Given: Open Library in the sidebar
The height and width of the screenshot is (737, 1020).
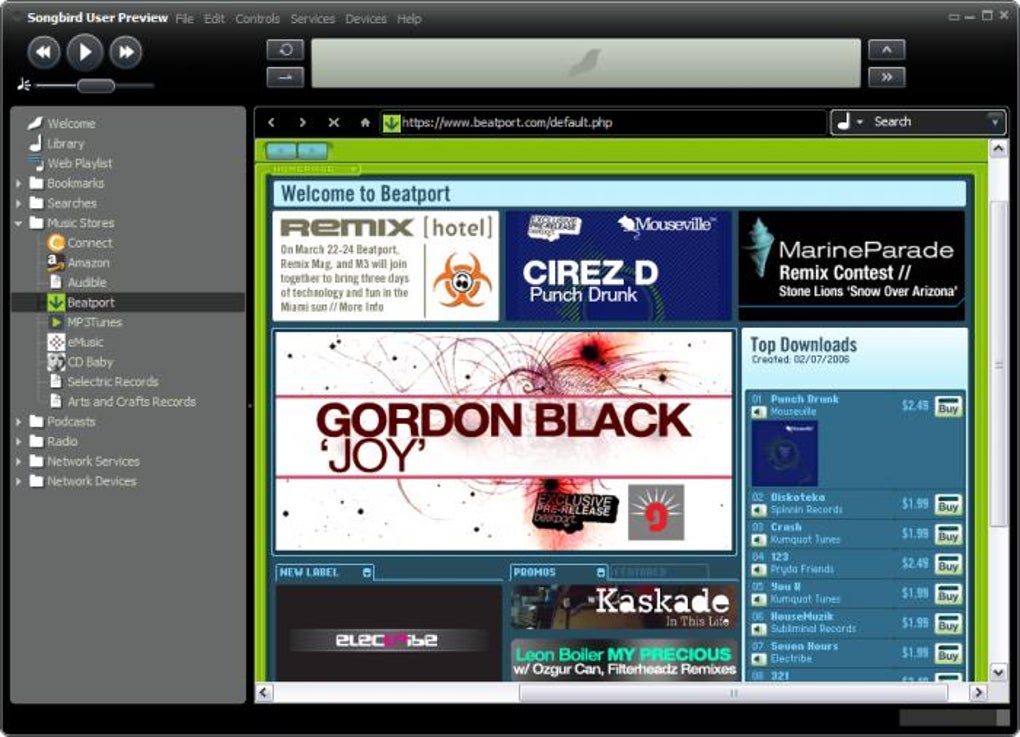Looking at the screenshot, I should pyautogui.click(x=65, y=144).
